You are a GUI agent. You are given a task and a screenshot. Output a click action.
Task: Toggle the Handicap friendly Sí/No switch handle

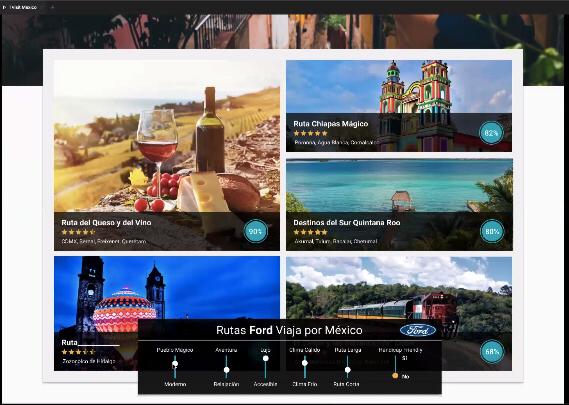click(395, 376)
